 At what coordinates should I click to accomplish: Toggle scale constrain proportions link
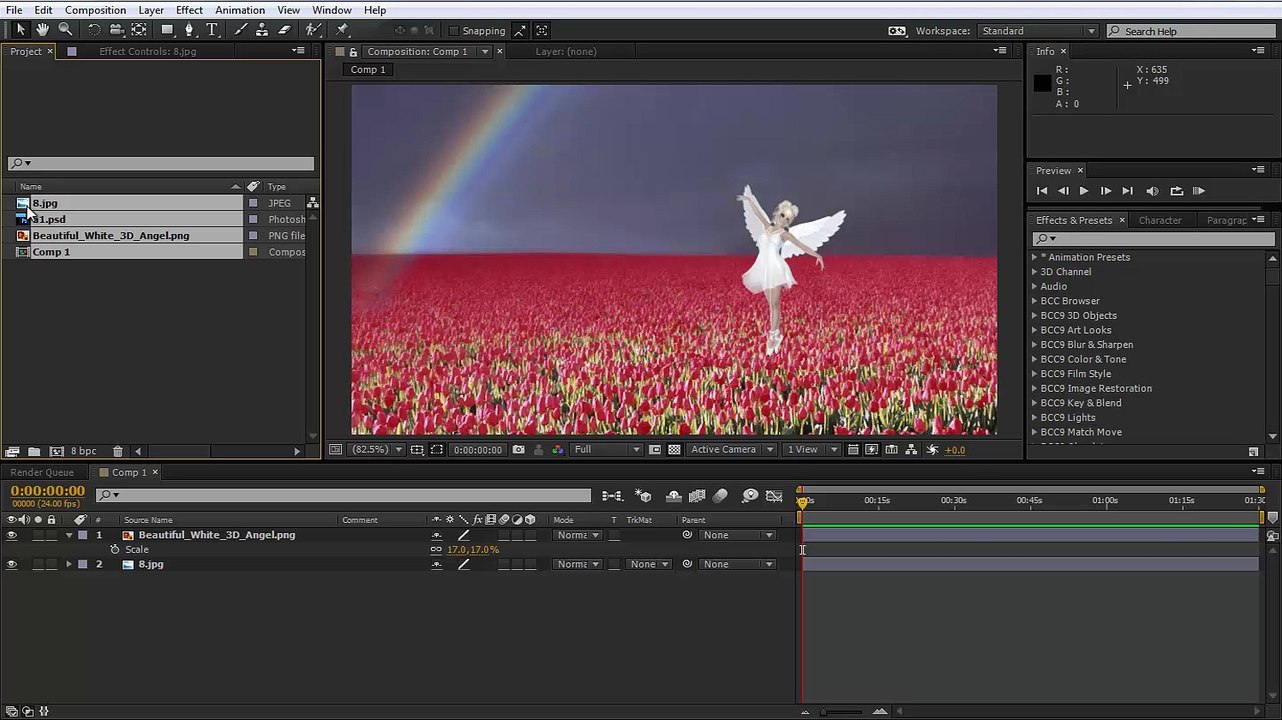click(436, 550)
